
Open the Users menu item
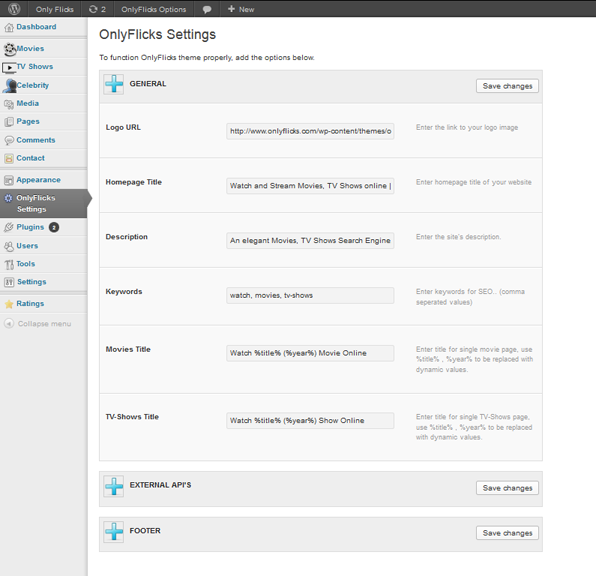pos(27,246)
